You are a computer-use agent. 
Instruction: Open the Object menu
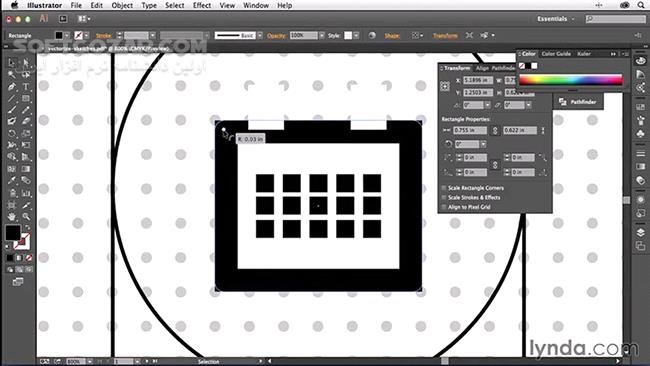pyautogui.click(x=122, y=5)
